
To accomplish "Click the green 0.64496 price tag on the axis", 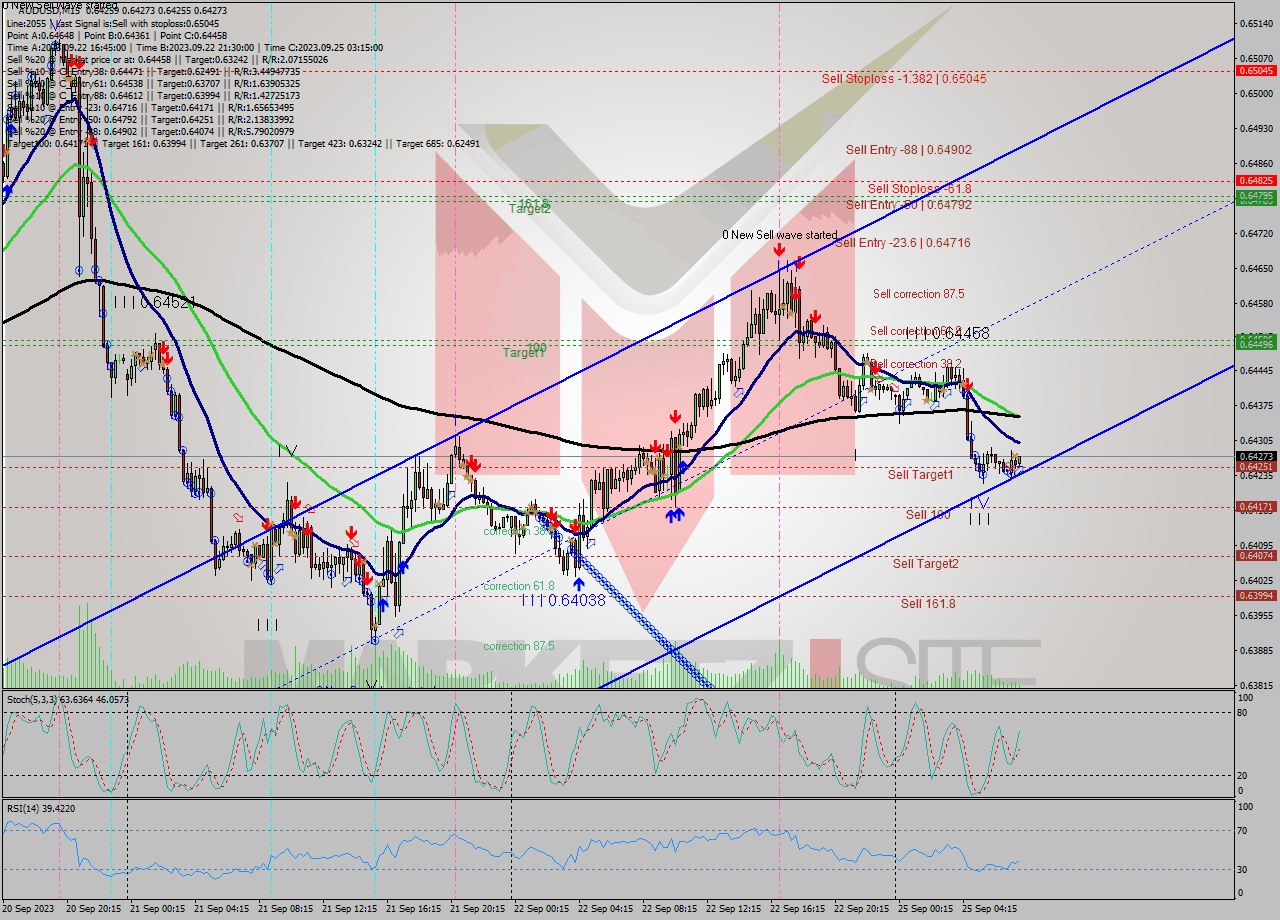I will (x=1255, y=344).
